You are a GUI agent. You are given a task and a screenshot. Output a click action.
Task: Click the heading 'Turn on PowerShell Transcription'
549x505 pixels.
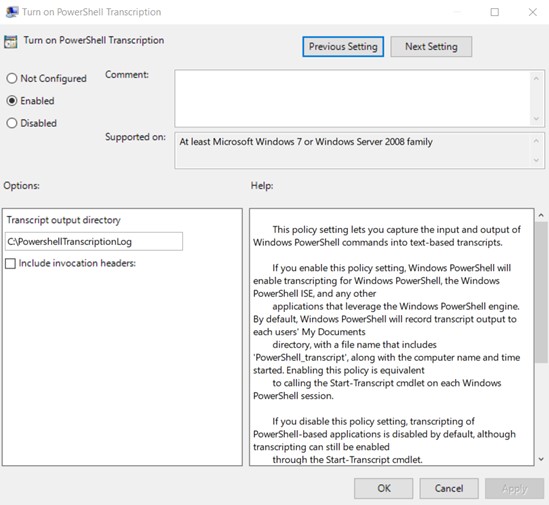[x=94, y=40]
